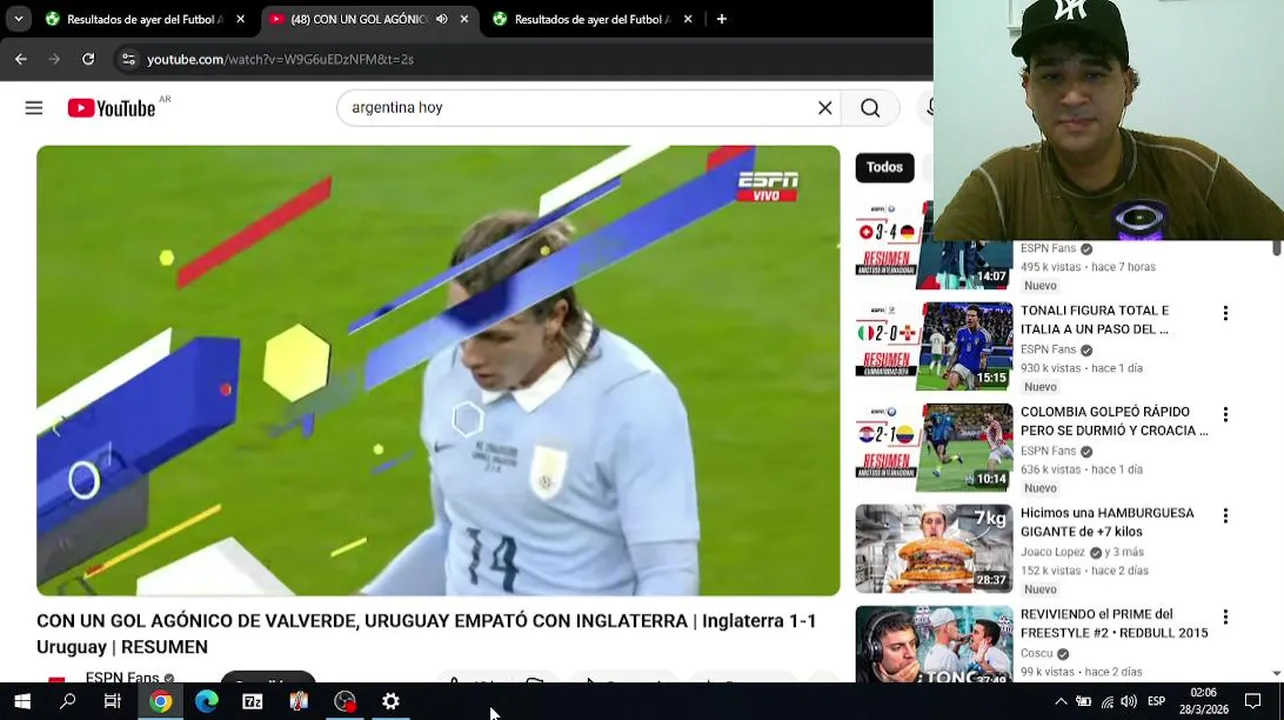Go to the YouTube home logo

click(x=111, y=108)
